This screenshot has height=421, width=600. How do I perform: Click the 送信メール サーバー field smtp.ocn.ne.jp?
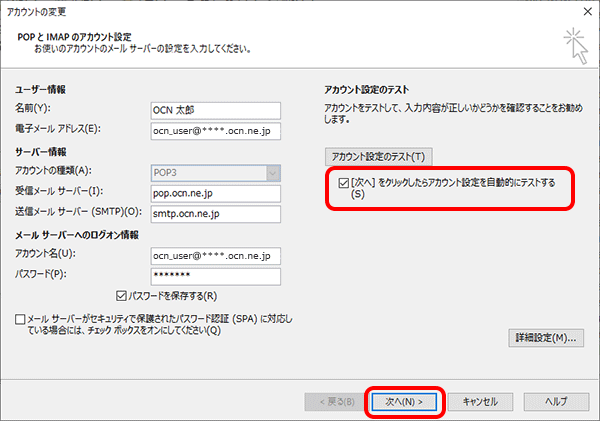coord(215,213)
